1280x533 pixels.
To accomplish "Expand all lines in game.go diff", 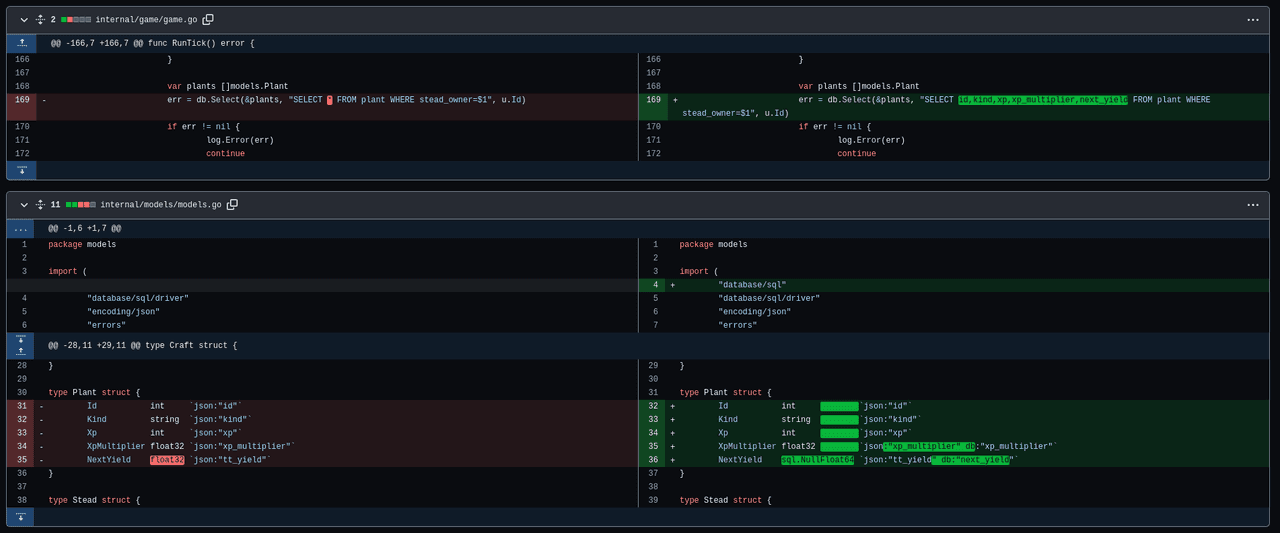I will coord(40,19).
